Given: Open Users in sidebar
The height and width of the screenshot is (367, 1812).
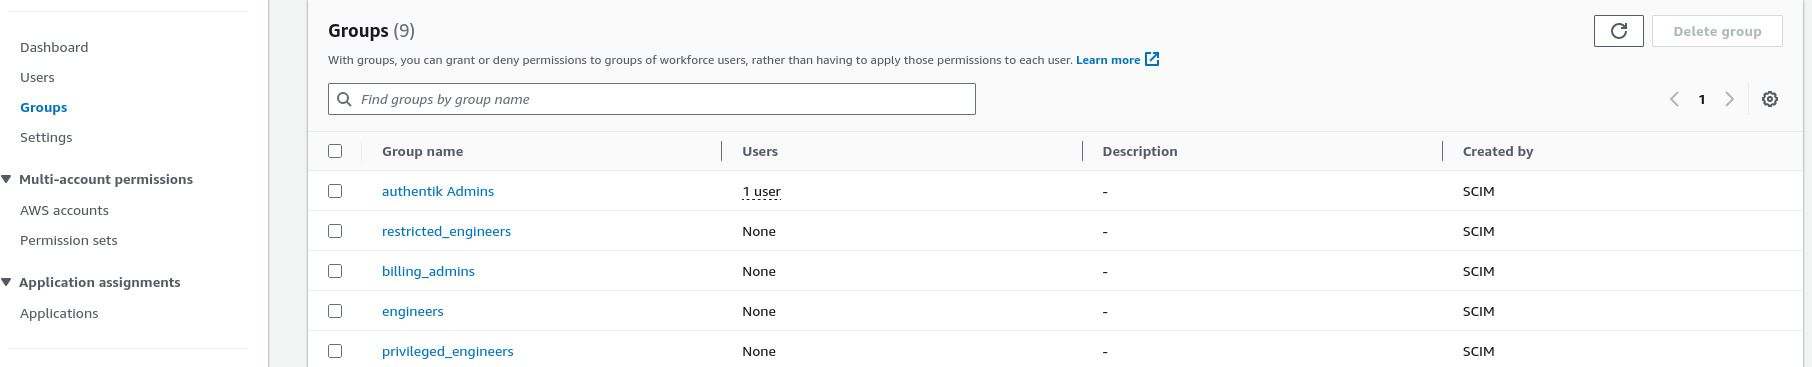Looking at the screenshot, I should tap(37, 77).
